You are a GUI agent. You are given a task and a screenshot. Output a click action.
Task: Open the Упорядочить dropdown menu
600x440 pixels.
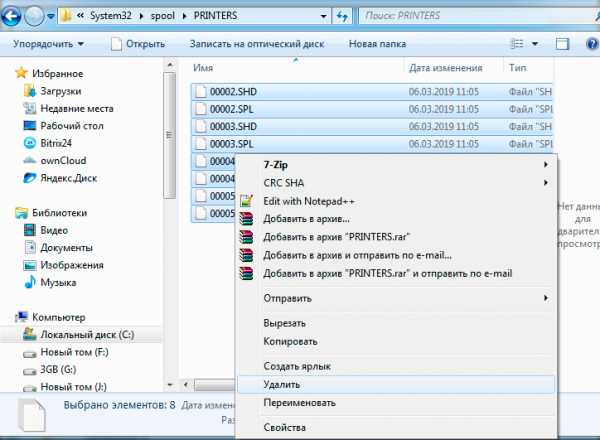point(48,44)
